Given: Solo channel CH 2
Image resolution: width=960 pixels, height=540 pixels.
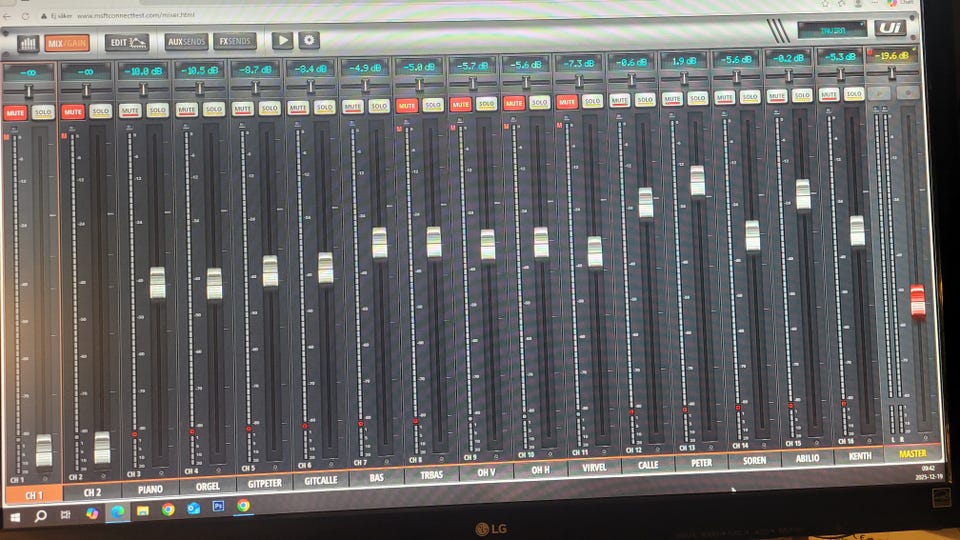Looking at the screenshot, I should point(100,111).
